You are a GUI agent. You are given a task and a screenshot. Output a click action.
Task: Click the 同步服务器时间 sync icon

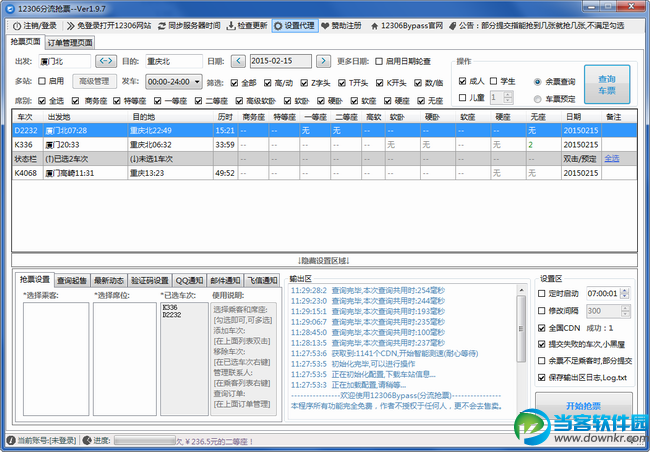point(162,26)
